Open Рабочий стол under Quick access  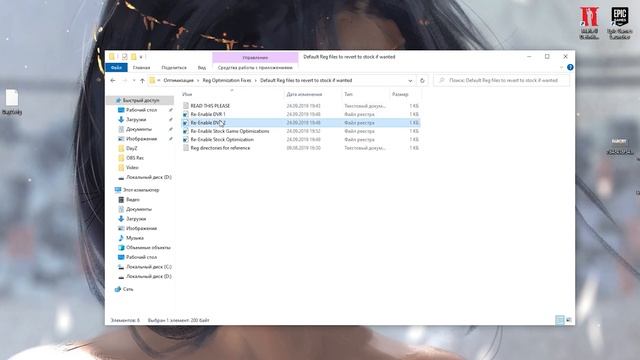(x=141, y=110)
